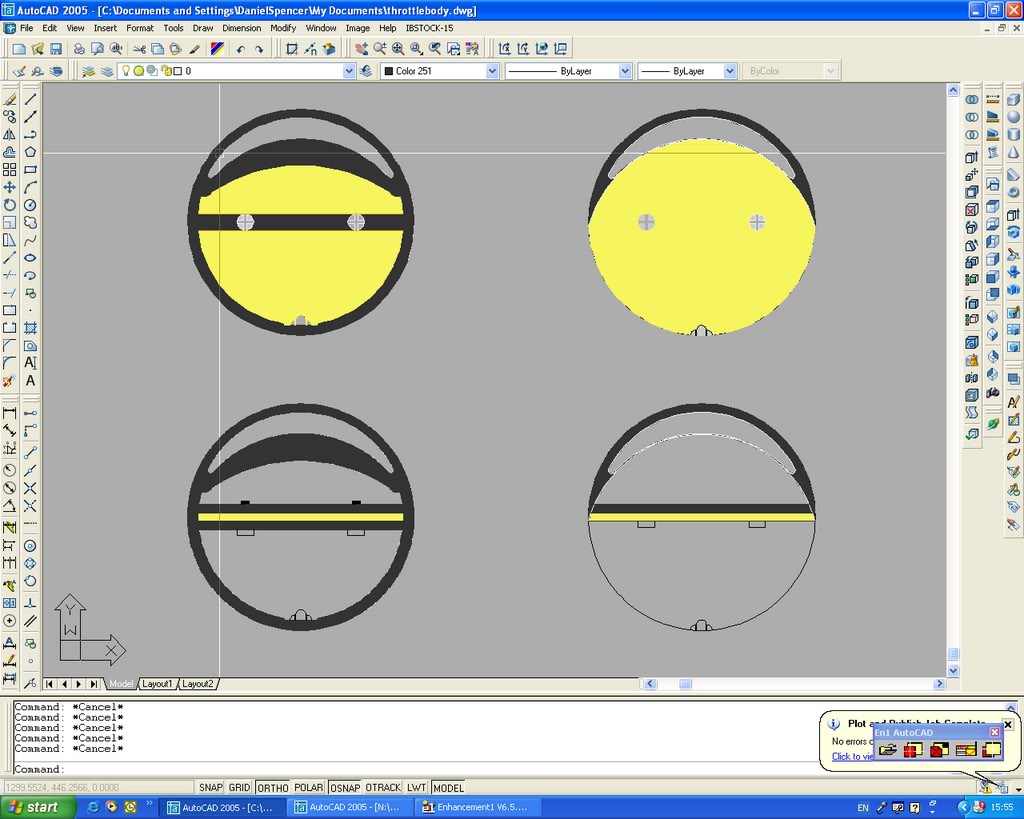
Task: Click the Save icon in toolbar
Action: [x=56, y=48]
